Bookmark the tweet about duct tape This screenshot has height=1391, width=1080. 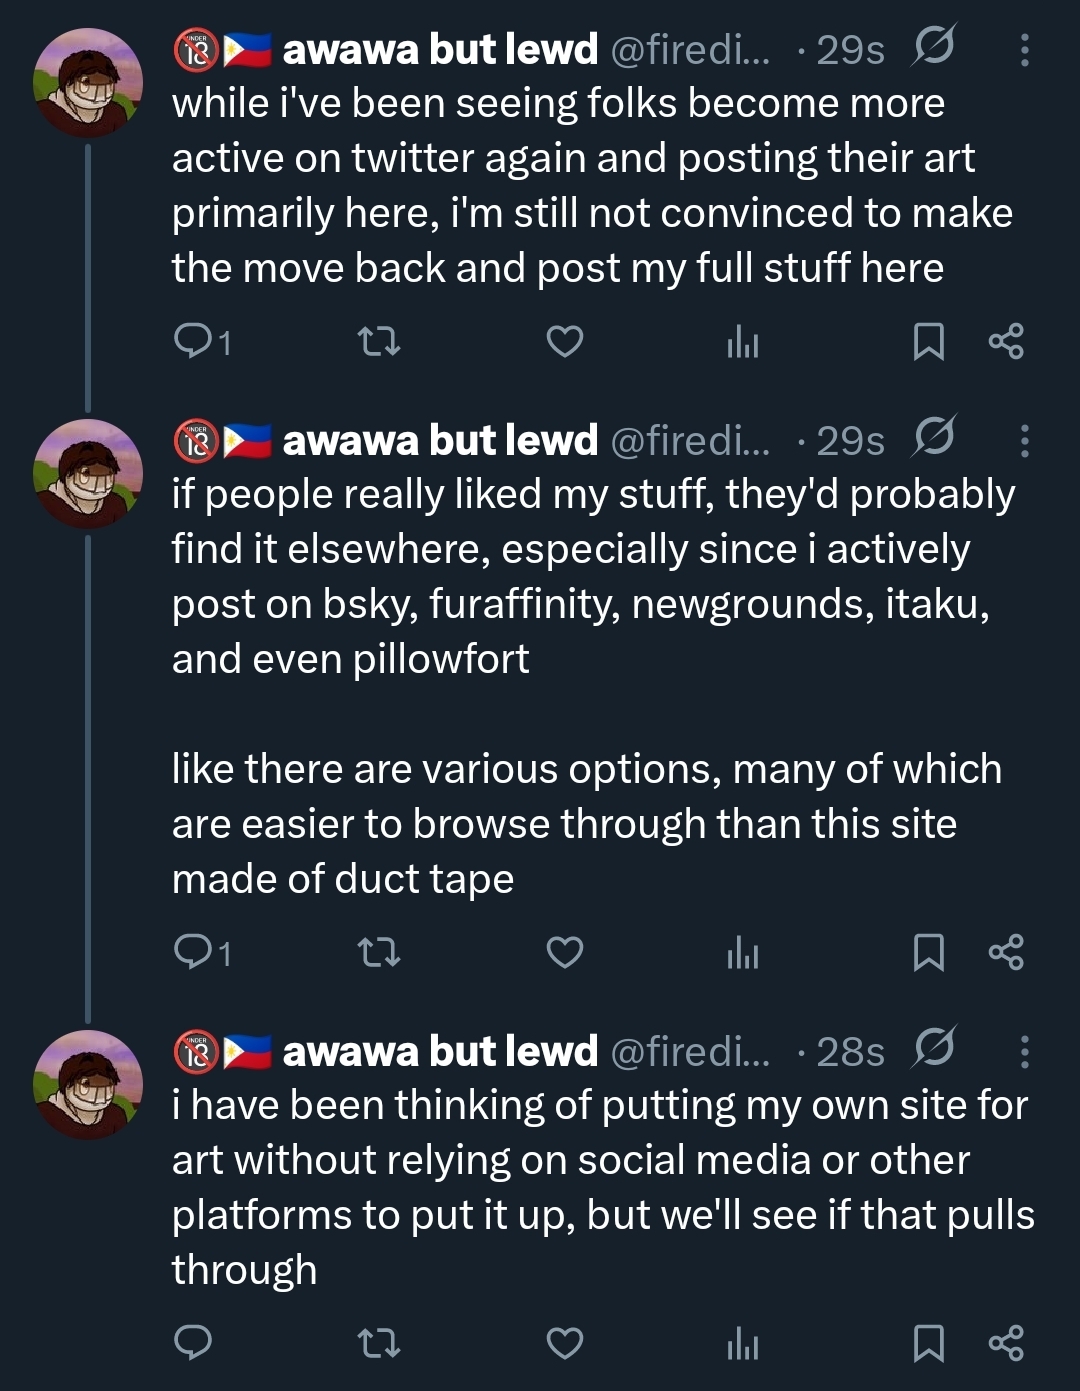(928, 952)
